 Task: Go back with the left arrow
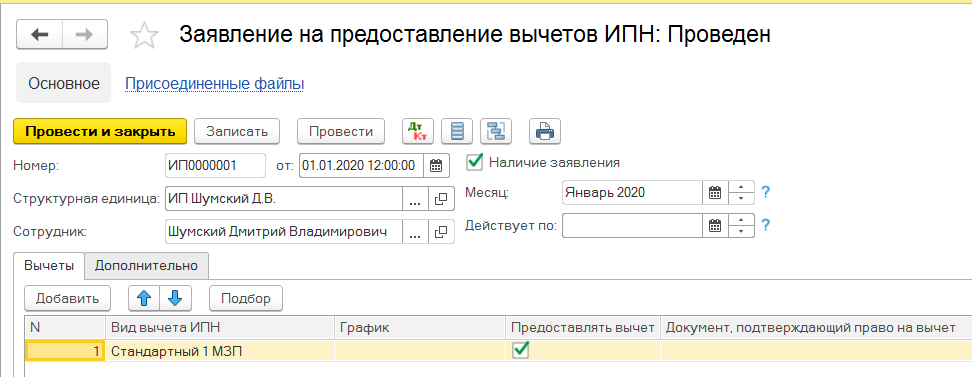point(39,35)
